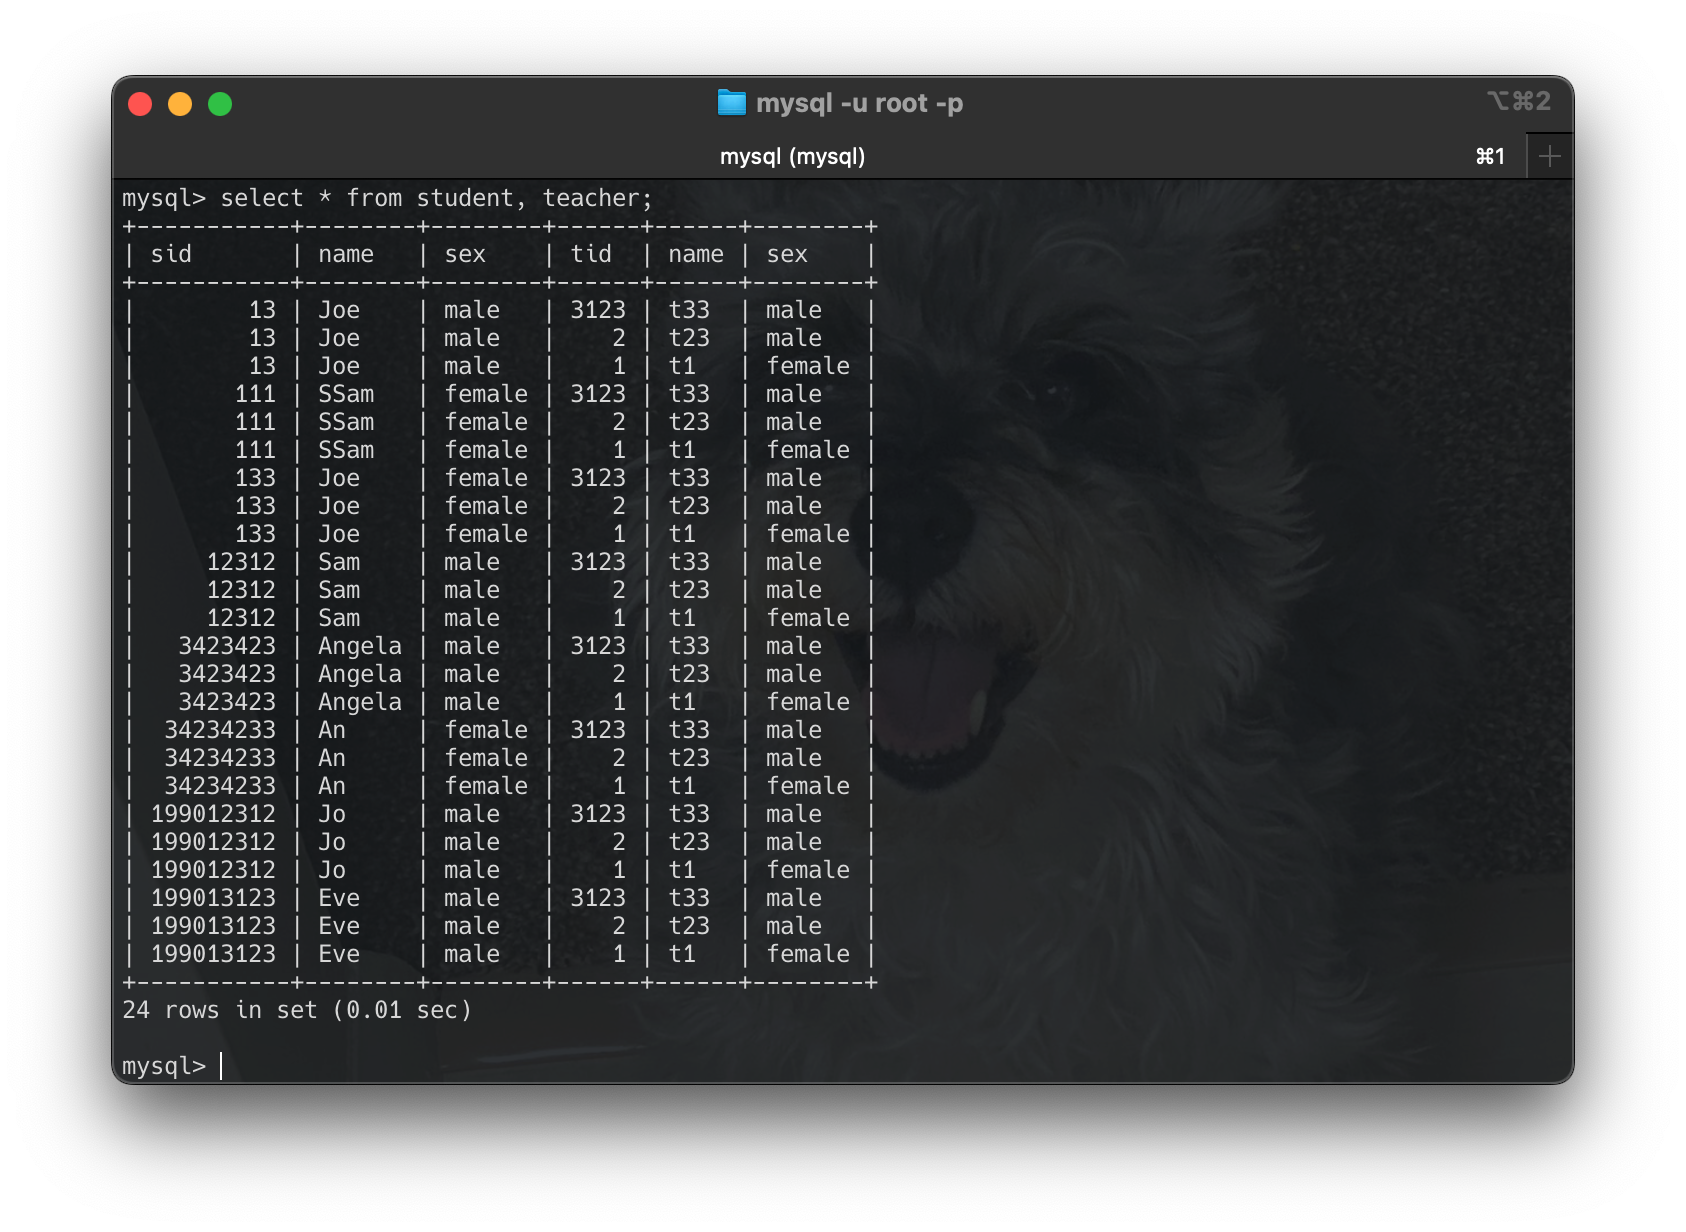Screen dimensions: 1686x1232
Task: Click the sid column header
Action: point(172,254)
